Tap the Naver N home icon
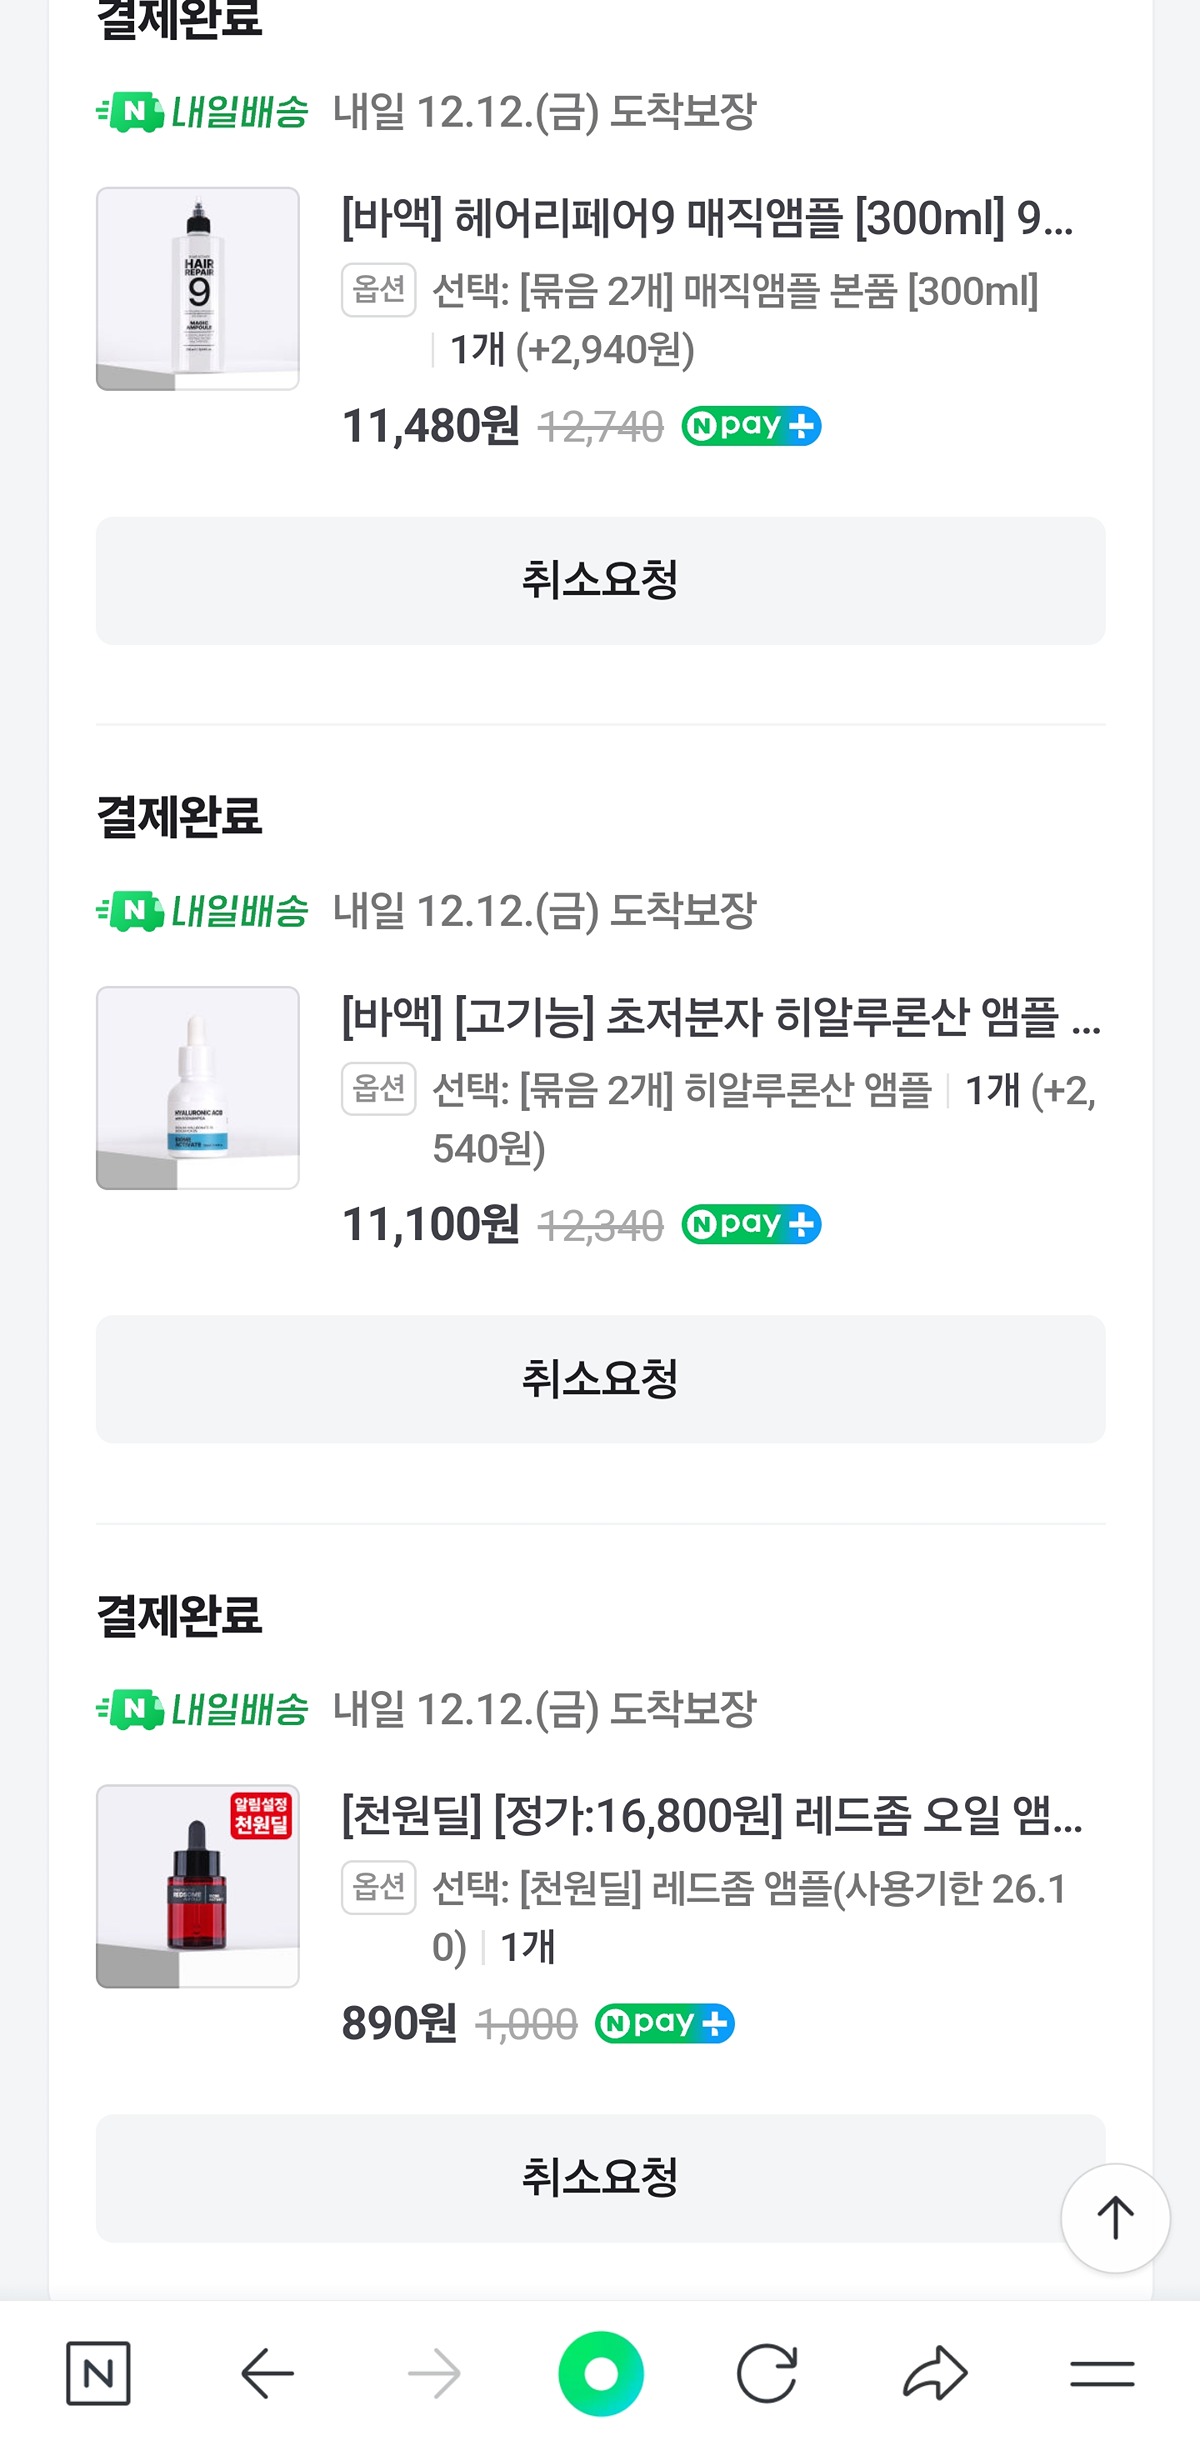The image size is (1200, 2446). (98, 2372)
